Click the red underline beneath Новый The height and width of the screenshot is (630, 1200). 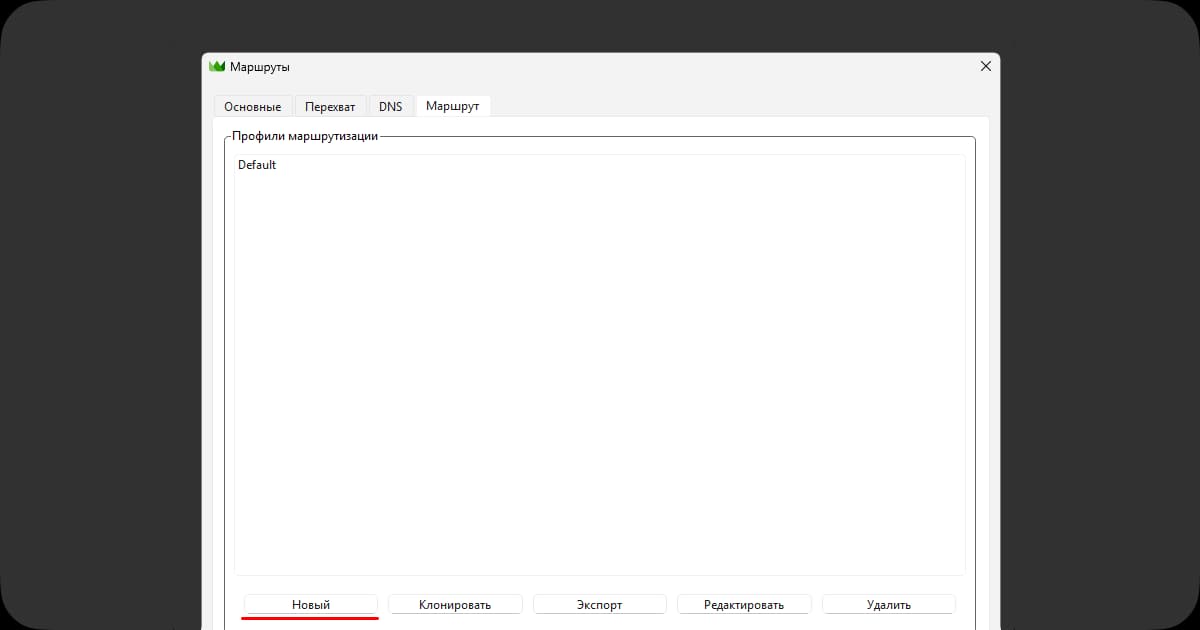point(310,618)
